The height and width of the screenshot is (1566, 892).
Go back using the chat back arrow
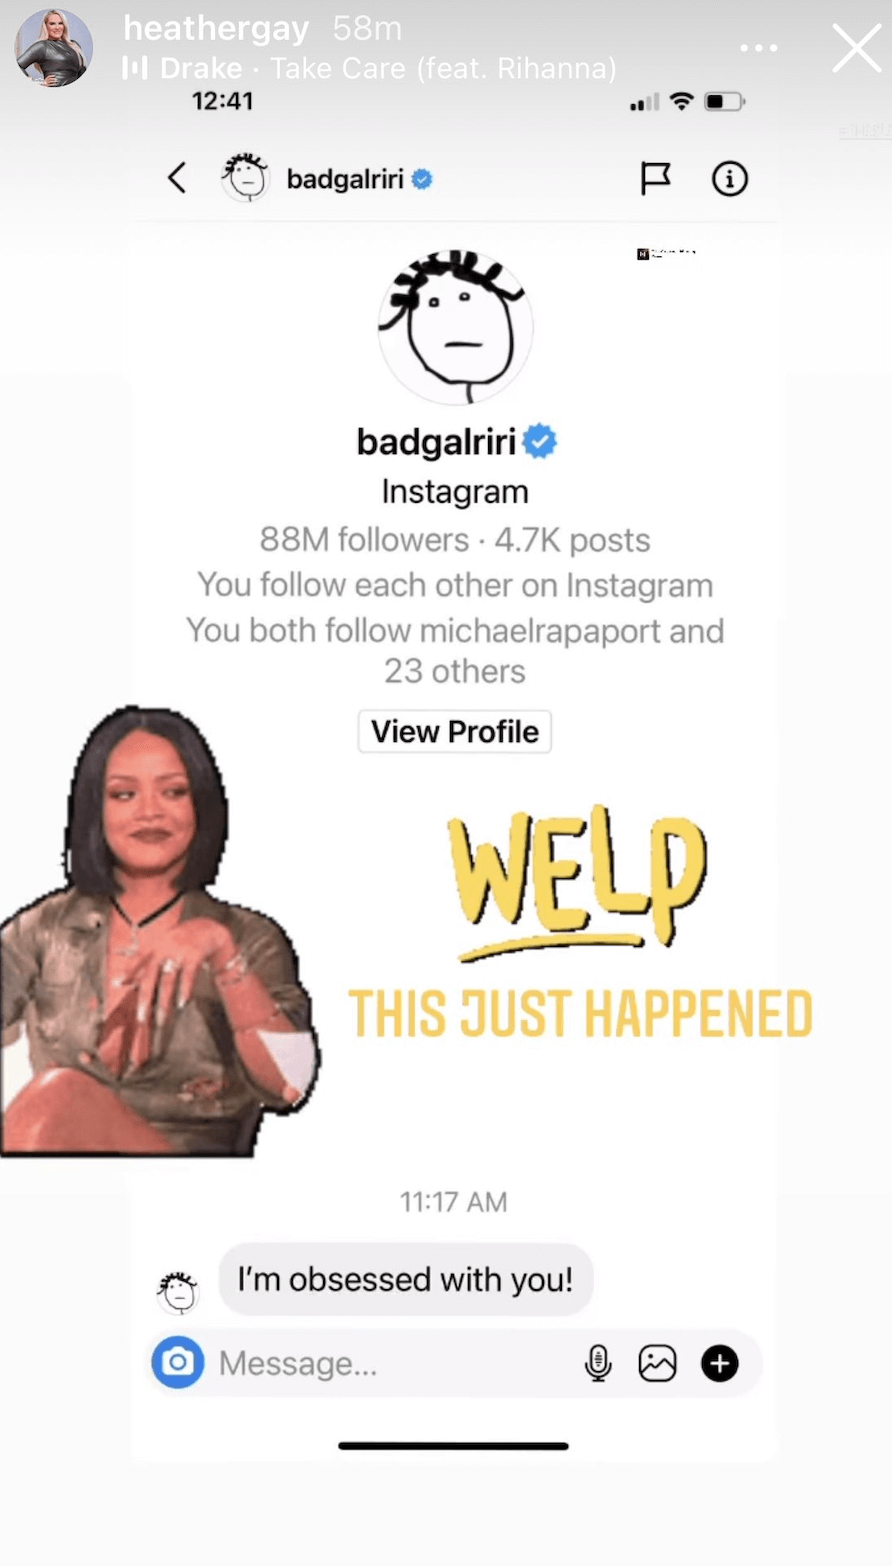coord(177,178)
